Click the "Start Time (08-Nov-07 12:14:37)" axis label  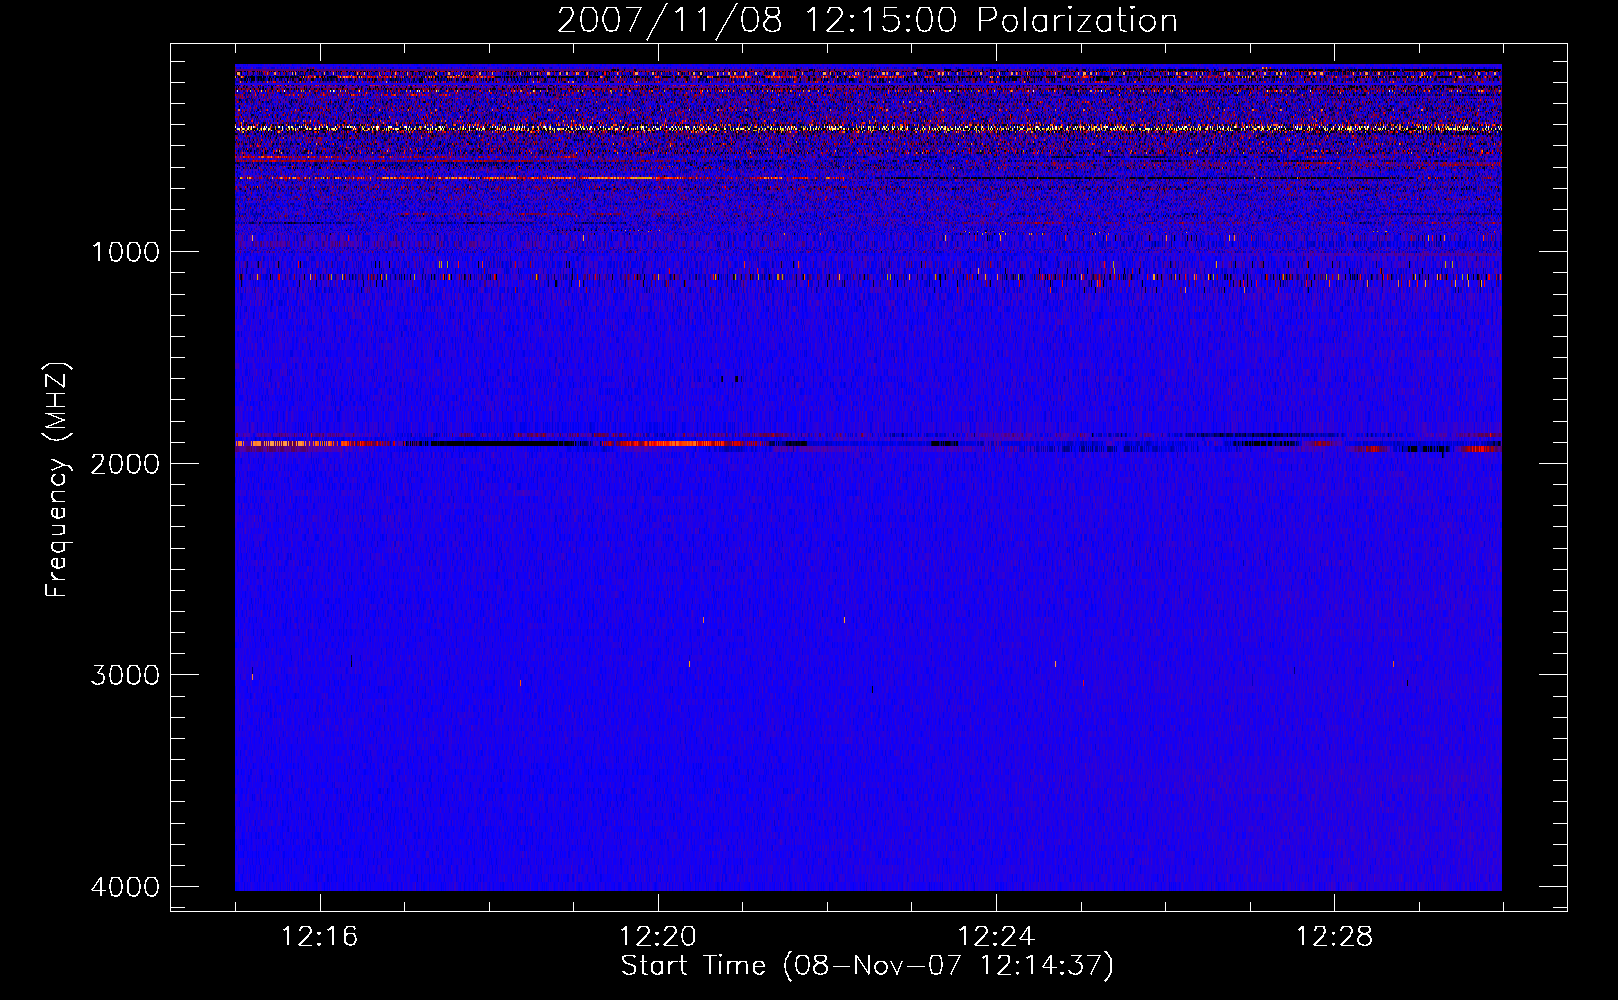pyautogui.click(x=867, y=966)
